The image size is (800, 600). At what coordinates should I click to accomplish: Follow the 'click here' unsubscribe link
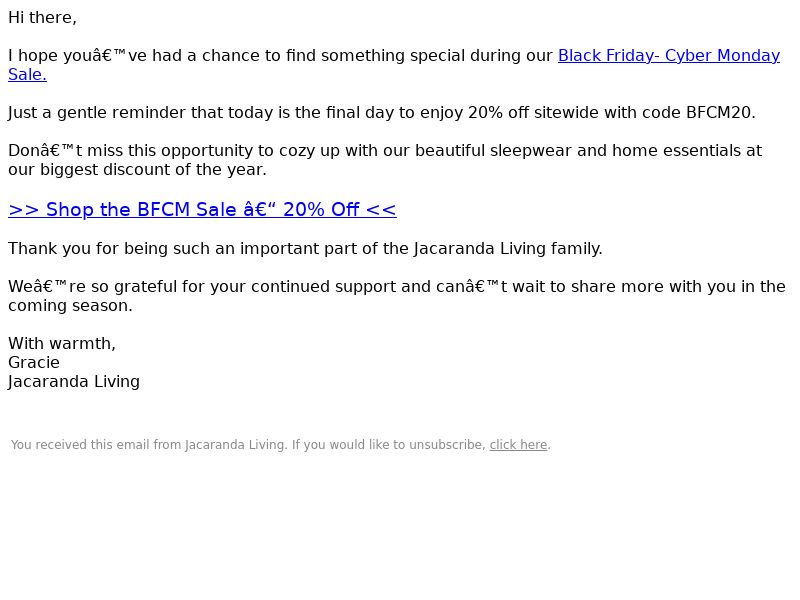[518, 444]
